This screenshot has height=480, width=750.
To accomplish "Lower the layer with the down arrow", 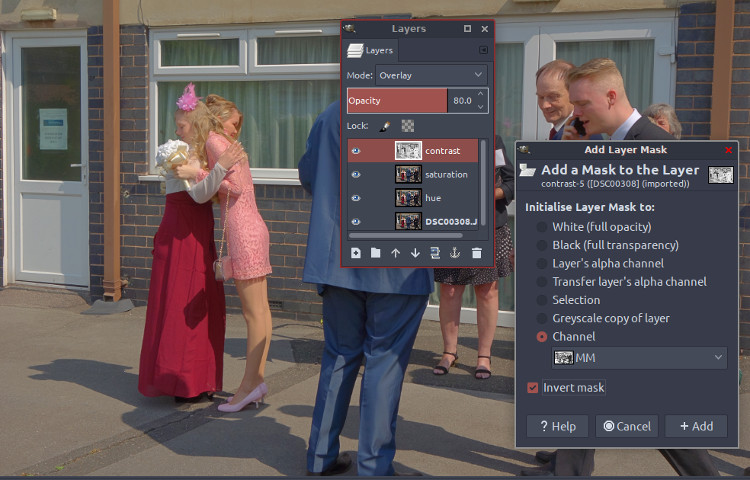I will [x=415, y=253].
